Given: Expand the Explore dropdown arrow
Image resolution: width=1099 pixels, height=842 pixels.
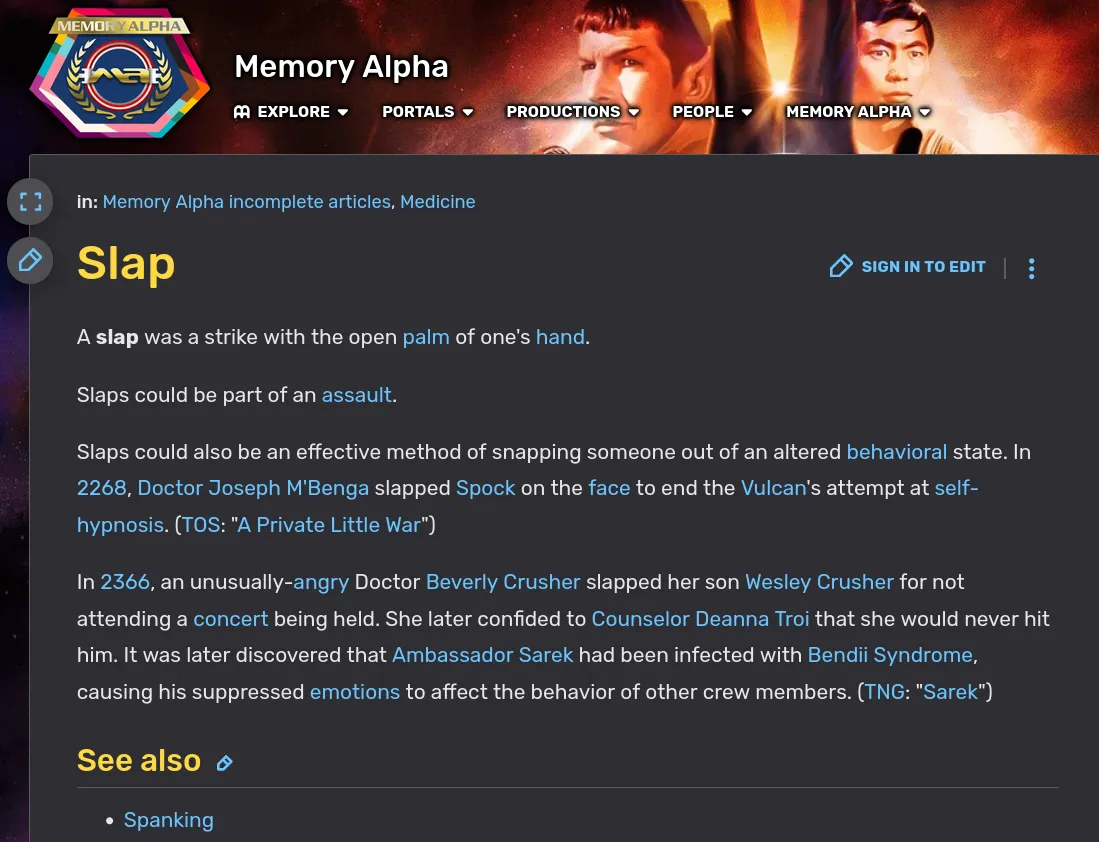Looking at the screenshot, I should click(x=343, y=112).
